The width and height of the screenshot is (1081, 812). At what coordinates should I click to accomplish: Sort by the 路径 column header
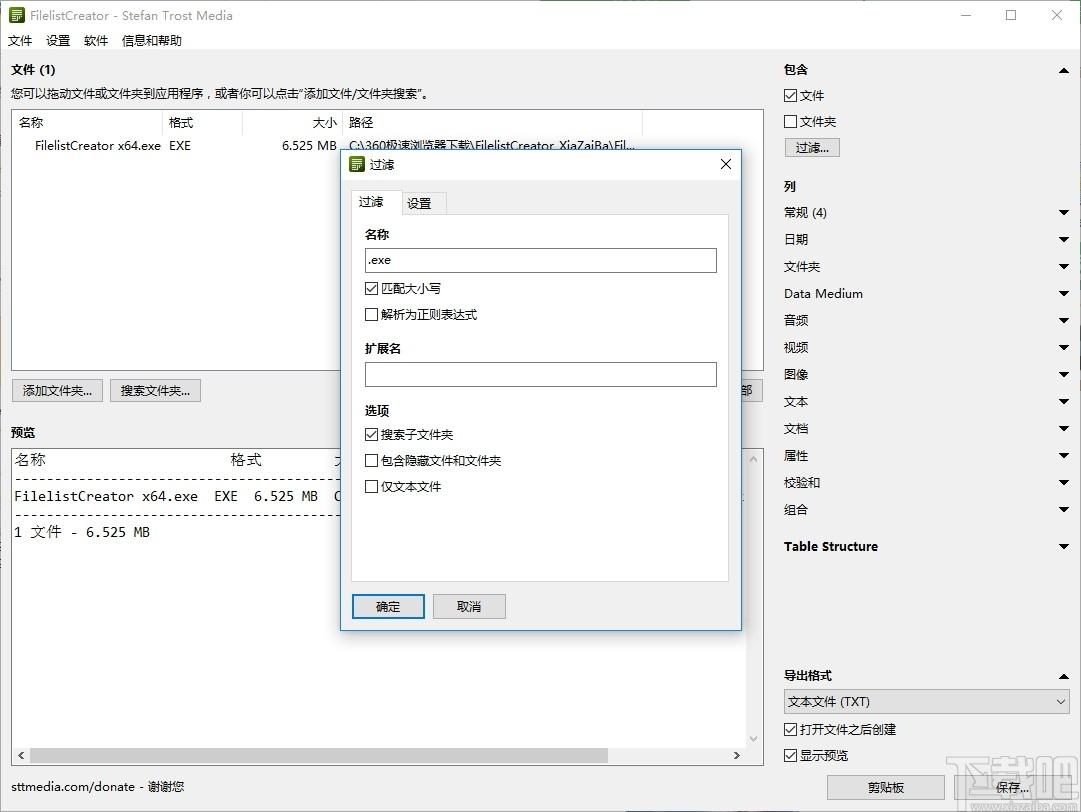492,123
